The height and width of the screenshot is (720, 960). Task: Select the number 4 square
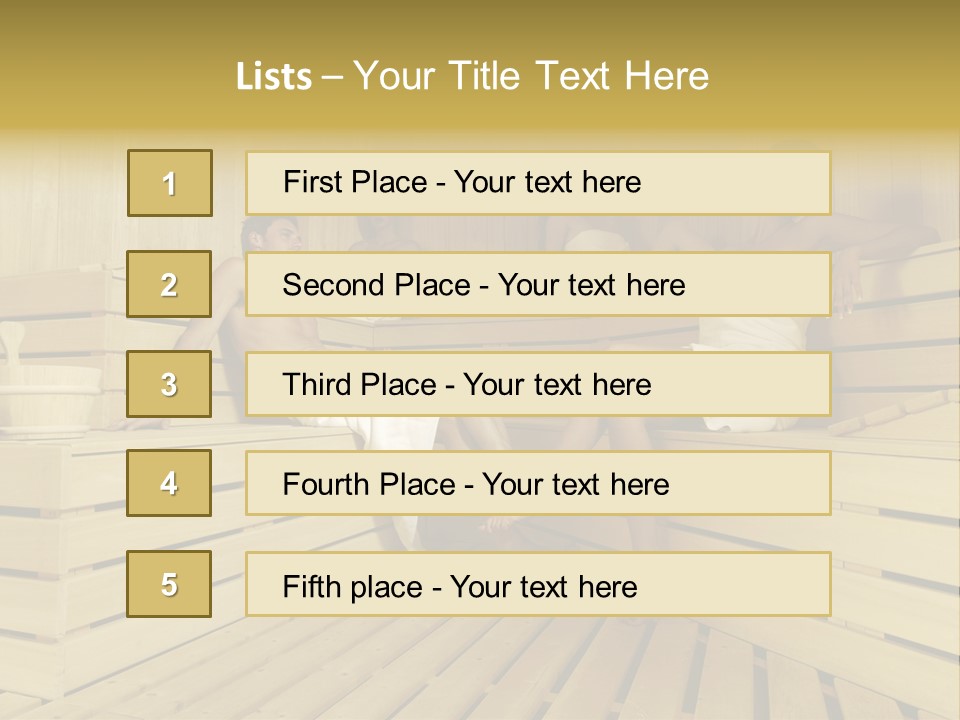click(x=169, y=483)
